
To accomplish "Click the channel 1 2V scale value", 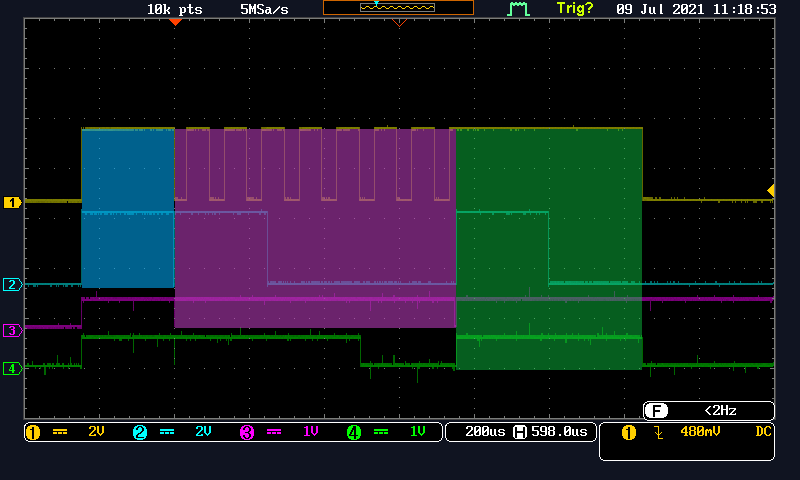I will [96, 432].
